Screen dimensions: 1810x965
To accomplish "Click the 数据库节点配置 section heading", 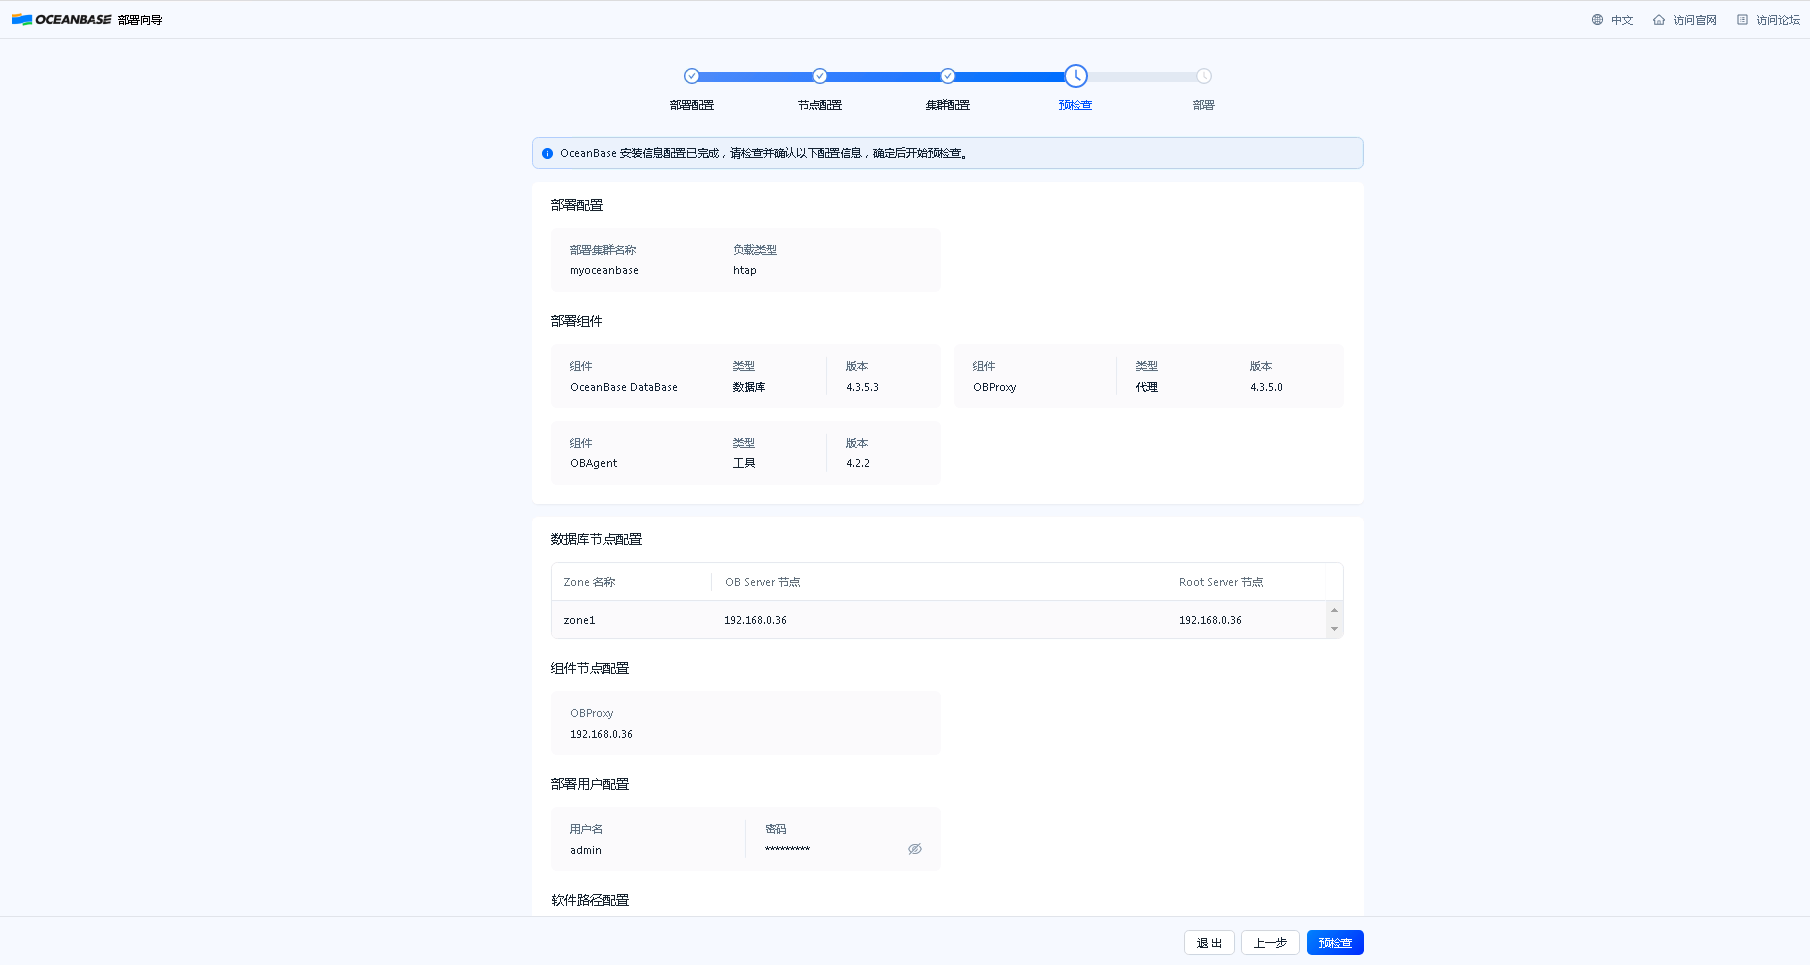I will point(596,540).
